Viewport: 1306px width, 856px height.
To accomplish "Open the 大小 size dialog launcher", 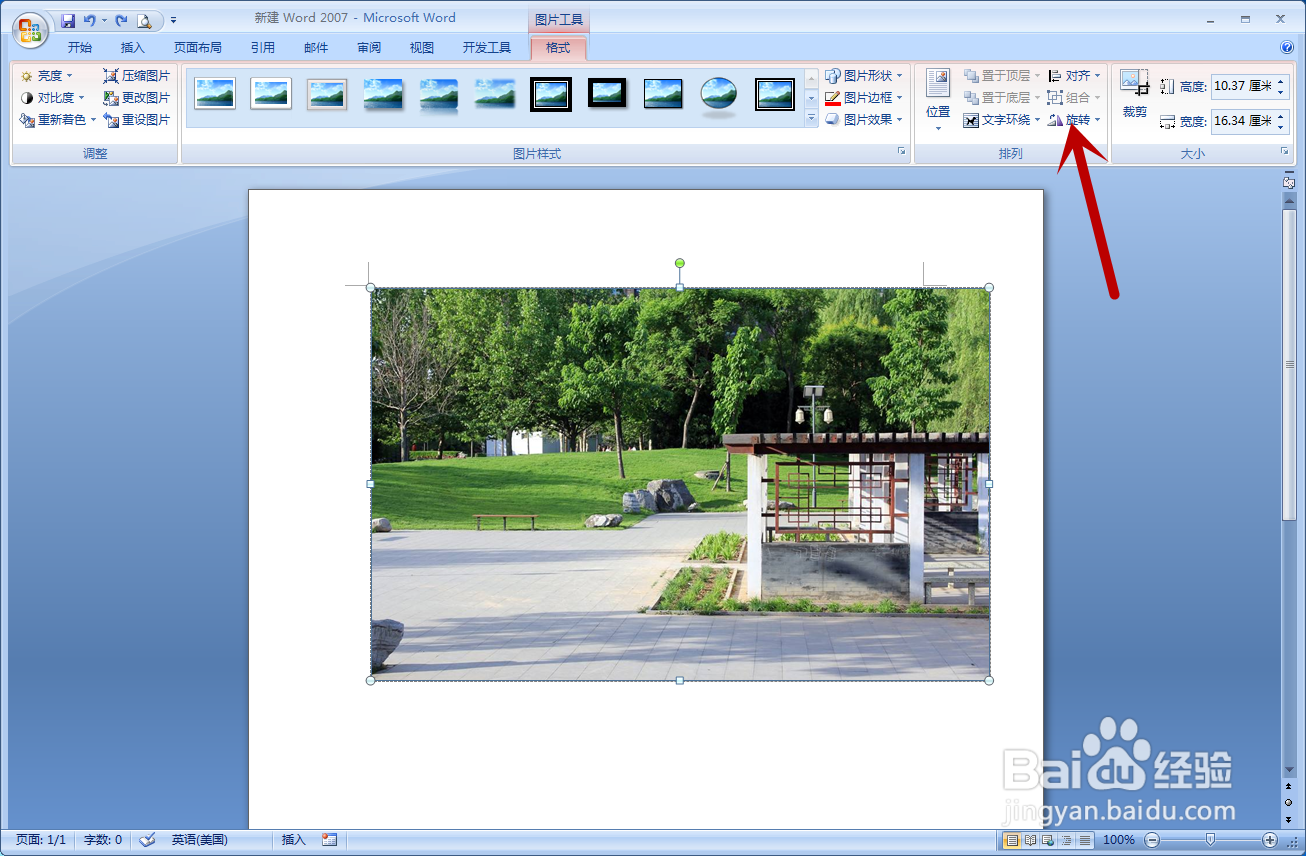I will 1285,152.
